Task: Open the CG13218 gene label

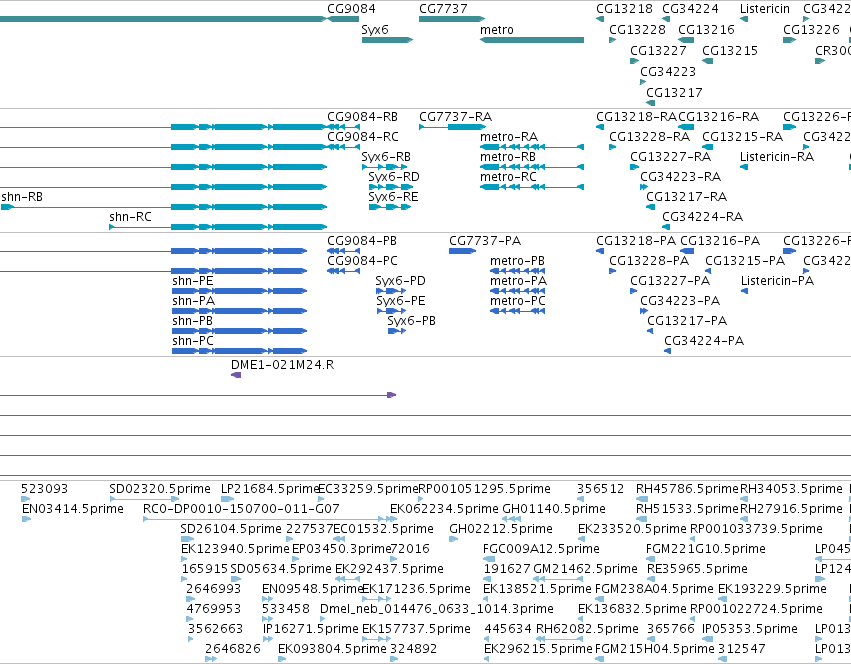Action: [x=624, y=9]
